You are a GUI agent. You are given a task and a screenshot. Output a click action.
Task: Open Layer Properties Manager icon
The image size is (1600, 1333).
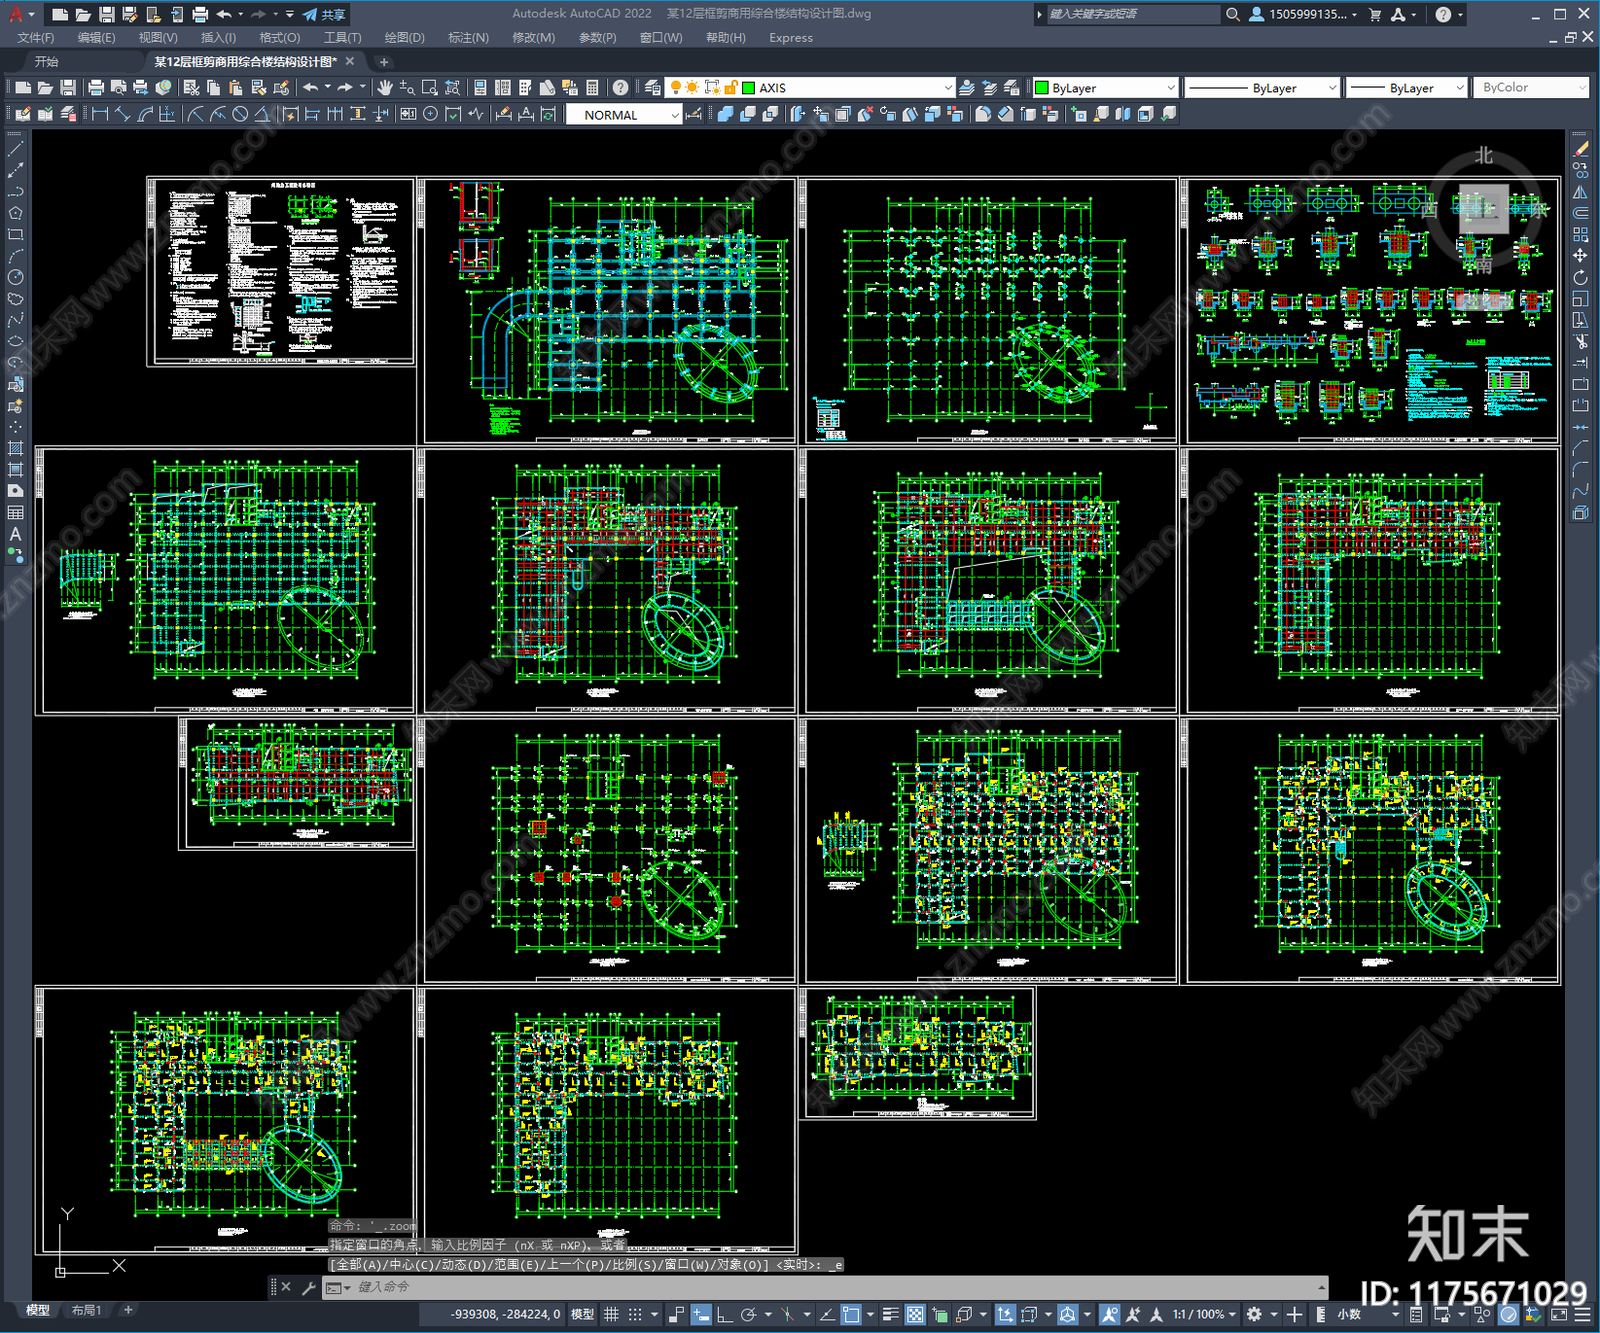[652, 88]
